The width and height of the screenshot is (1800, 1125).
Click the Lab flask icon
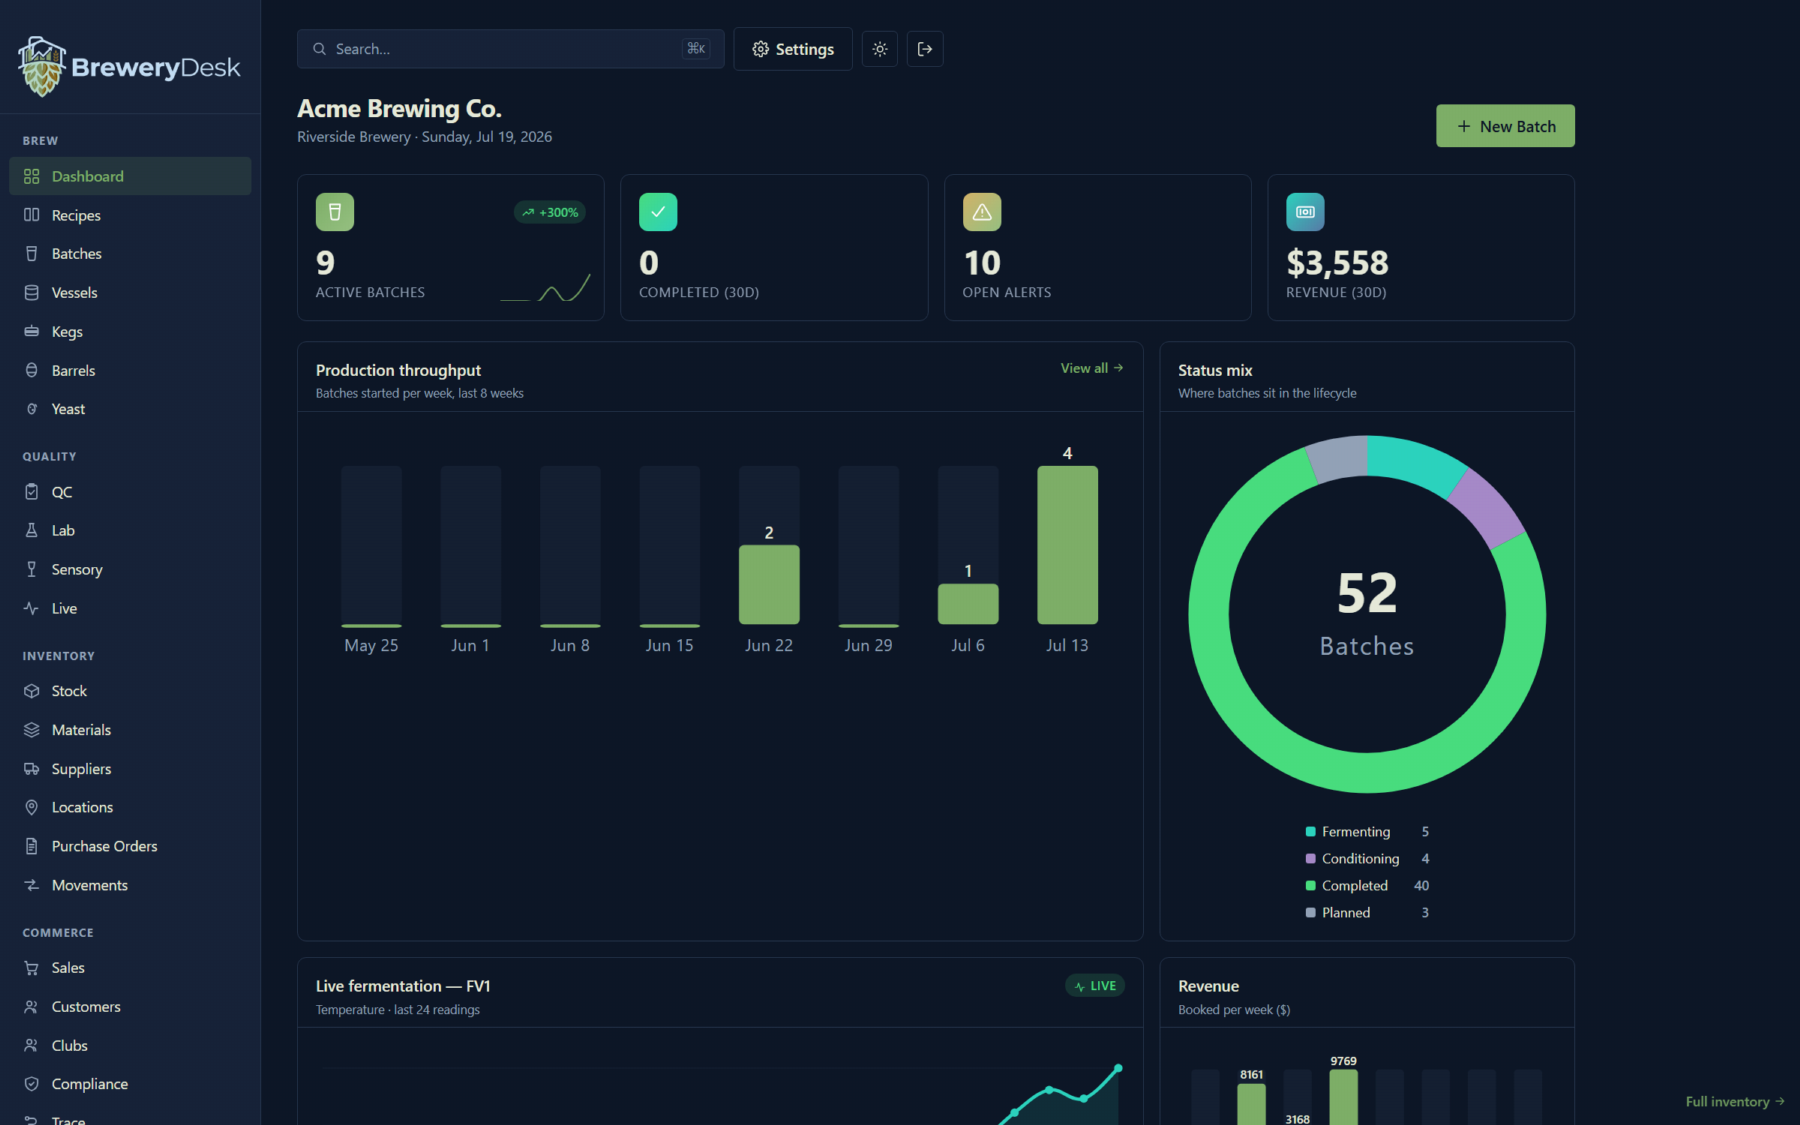[32, 530]
